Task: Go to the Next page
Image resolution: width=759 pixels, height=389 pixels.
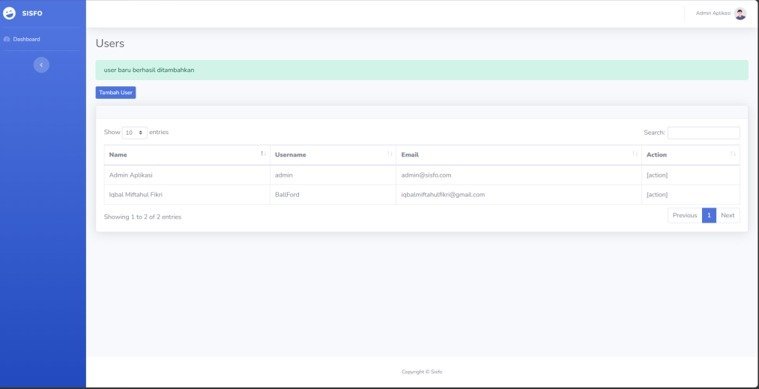Action: pos(728,215)
